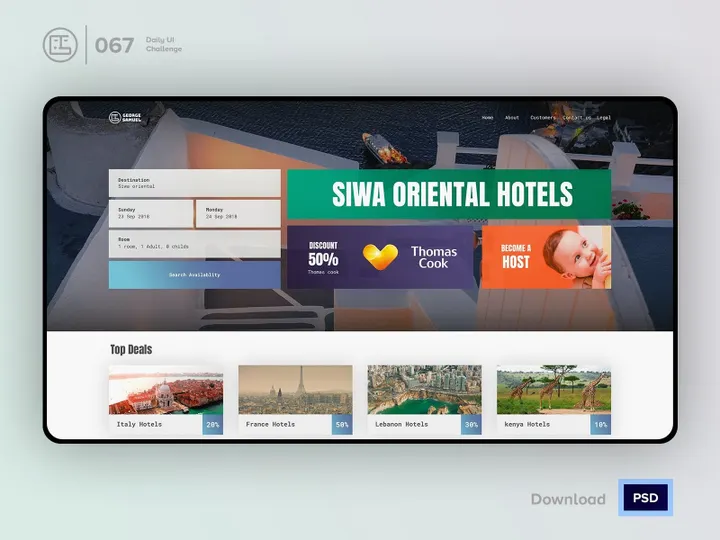The width and height of the screenshot is (720, 540).
Task: Open the Contact us nav item
Action: click(577, 118)
